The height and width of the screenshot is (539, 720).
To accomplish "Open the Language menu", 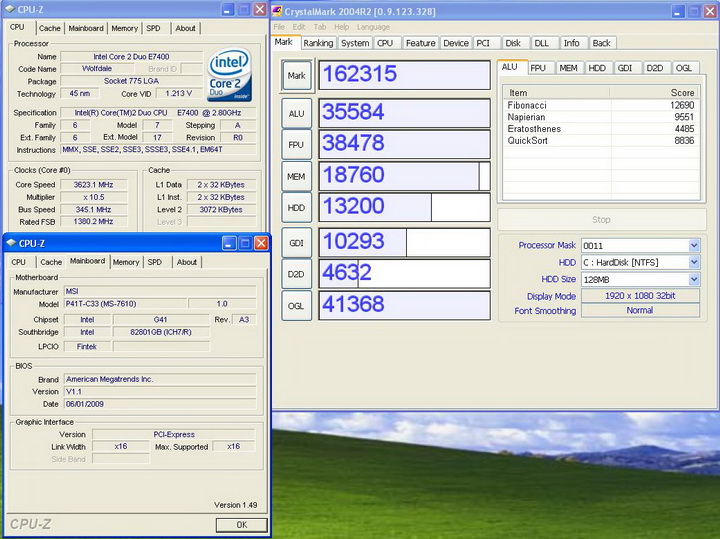I will pos(373,27).
